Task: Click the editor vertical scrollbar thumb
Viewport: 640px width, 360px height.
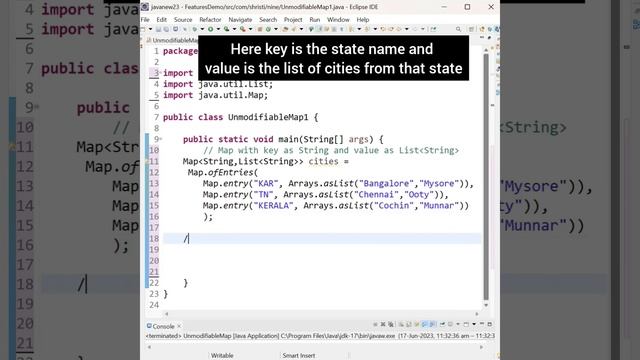Action: 486,176
